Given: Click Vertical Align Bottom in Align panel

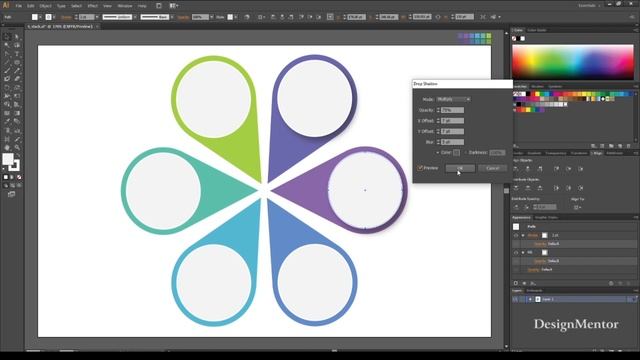Looking at the screenshot, I should coord(580,169).
